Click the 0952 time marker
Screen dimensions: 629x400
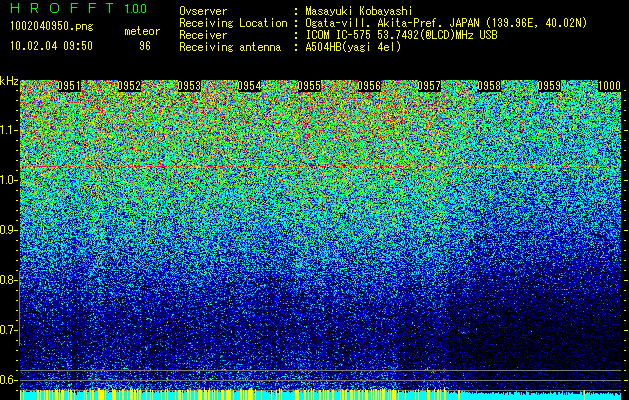[129, 86]
